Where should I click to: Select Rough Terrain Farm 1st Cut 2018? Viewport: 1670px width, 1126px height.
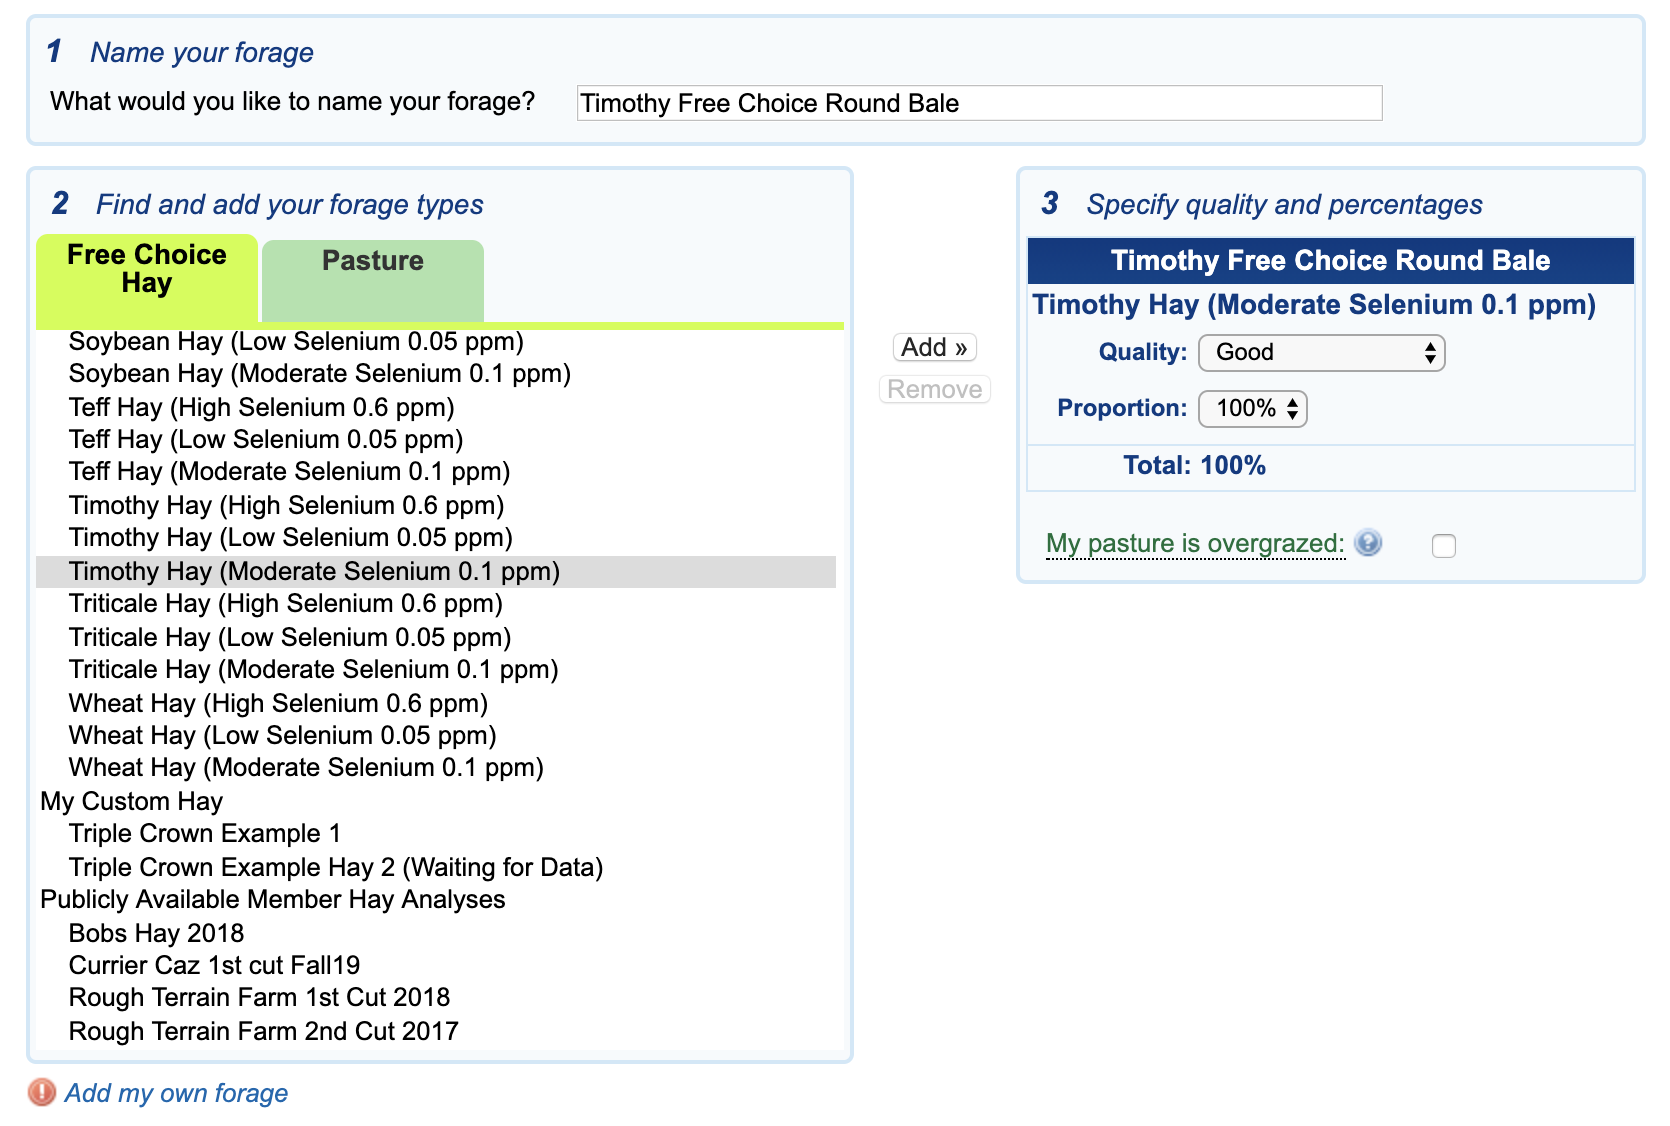[x=259, y=997]
